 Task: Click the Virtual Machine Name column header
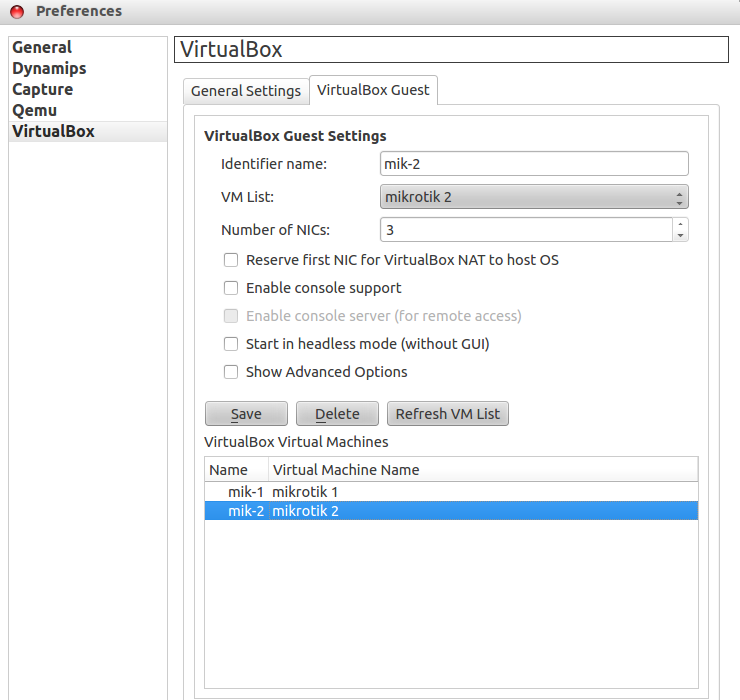[483, 470]
